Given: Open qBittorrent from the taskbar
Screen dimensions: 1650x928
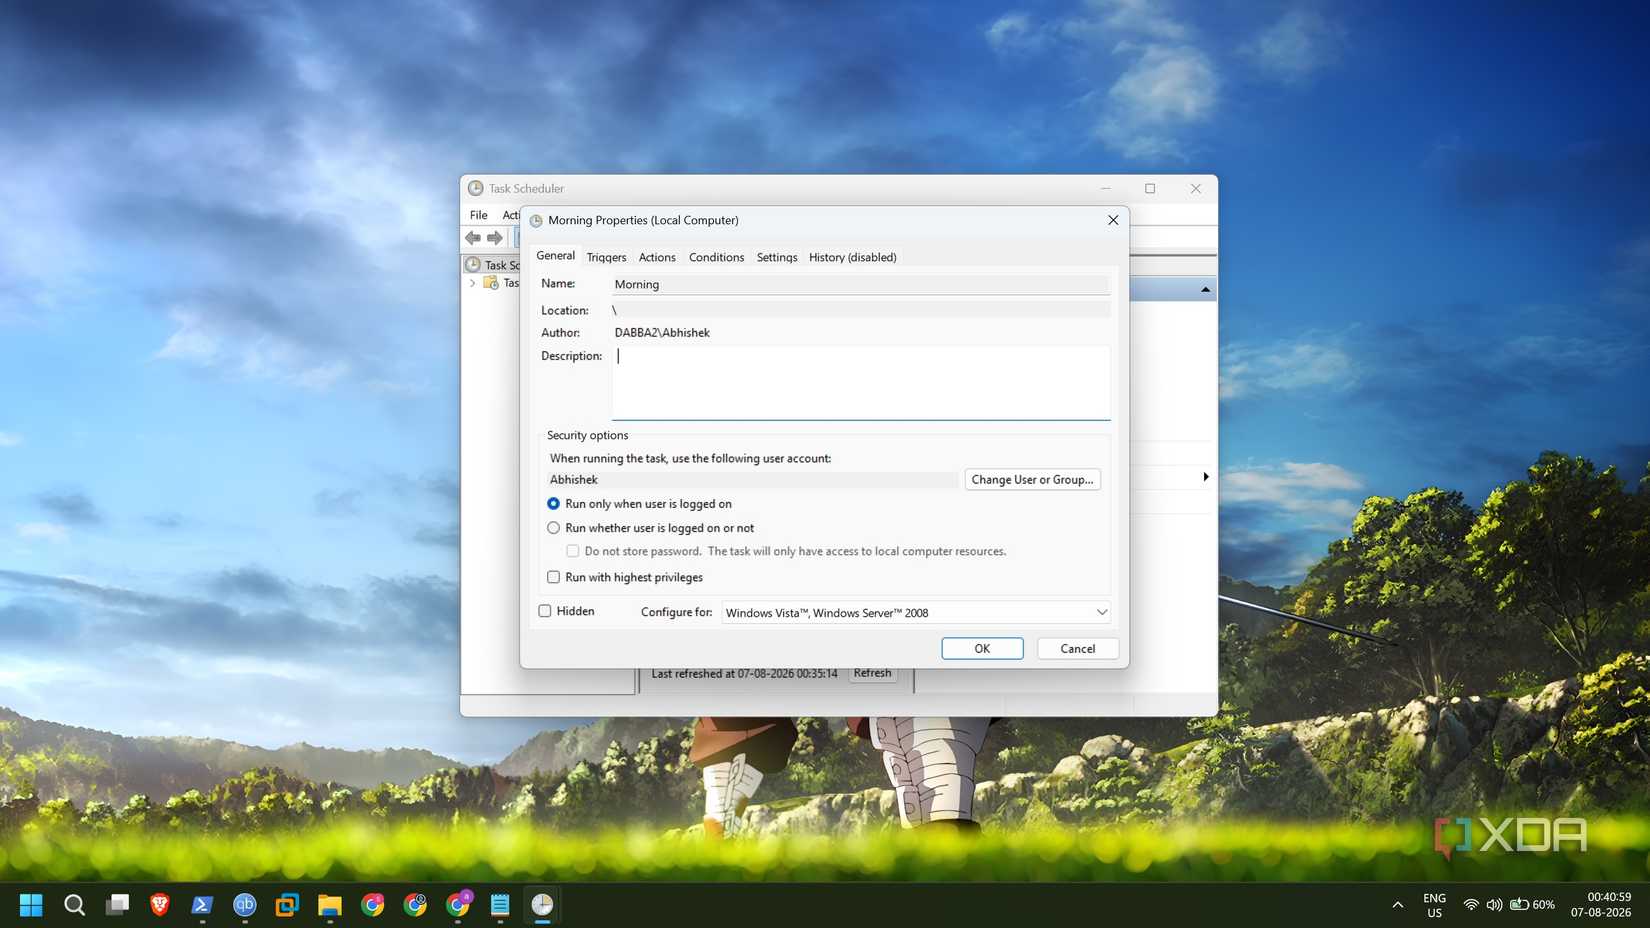Looking at the screenshot, I should [x=245, y=905].
